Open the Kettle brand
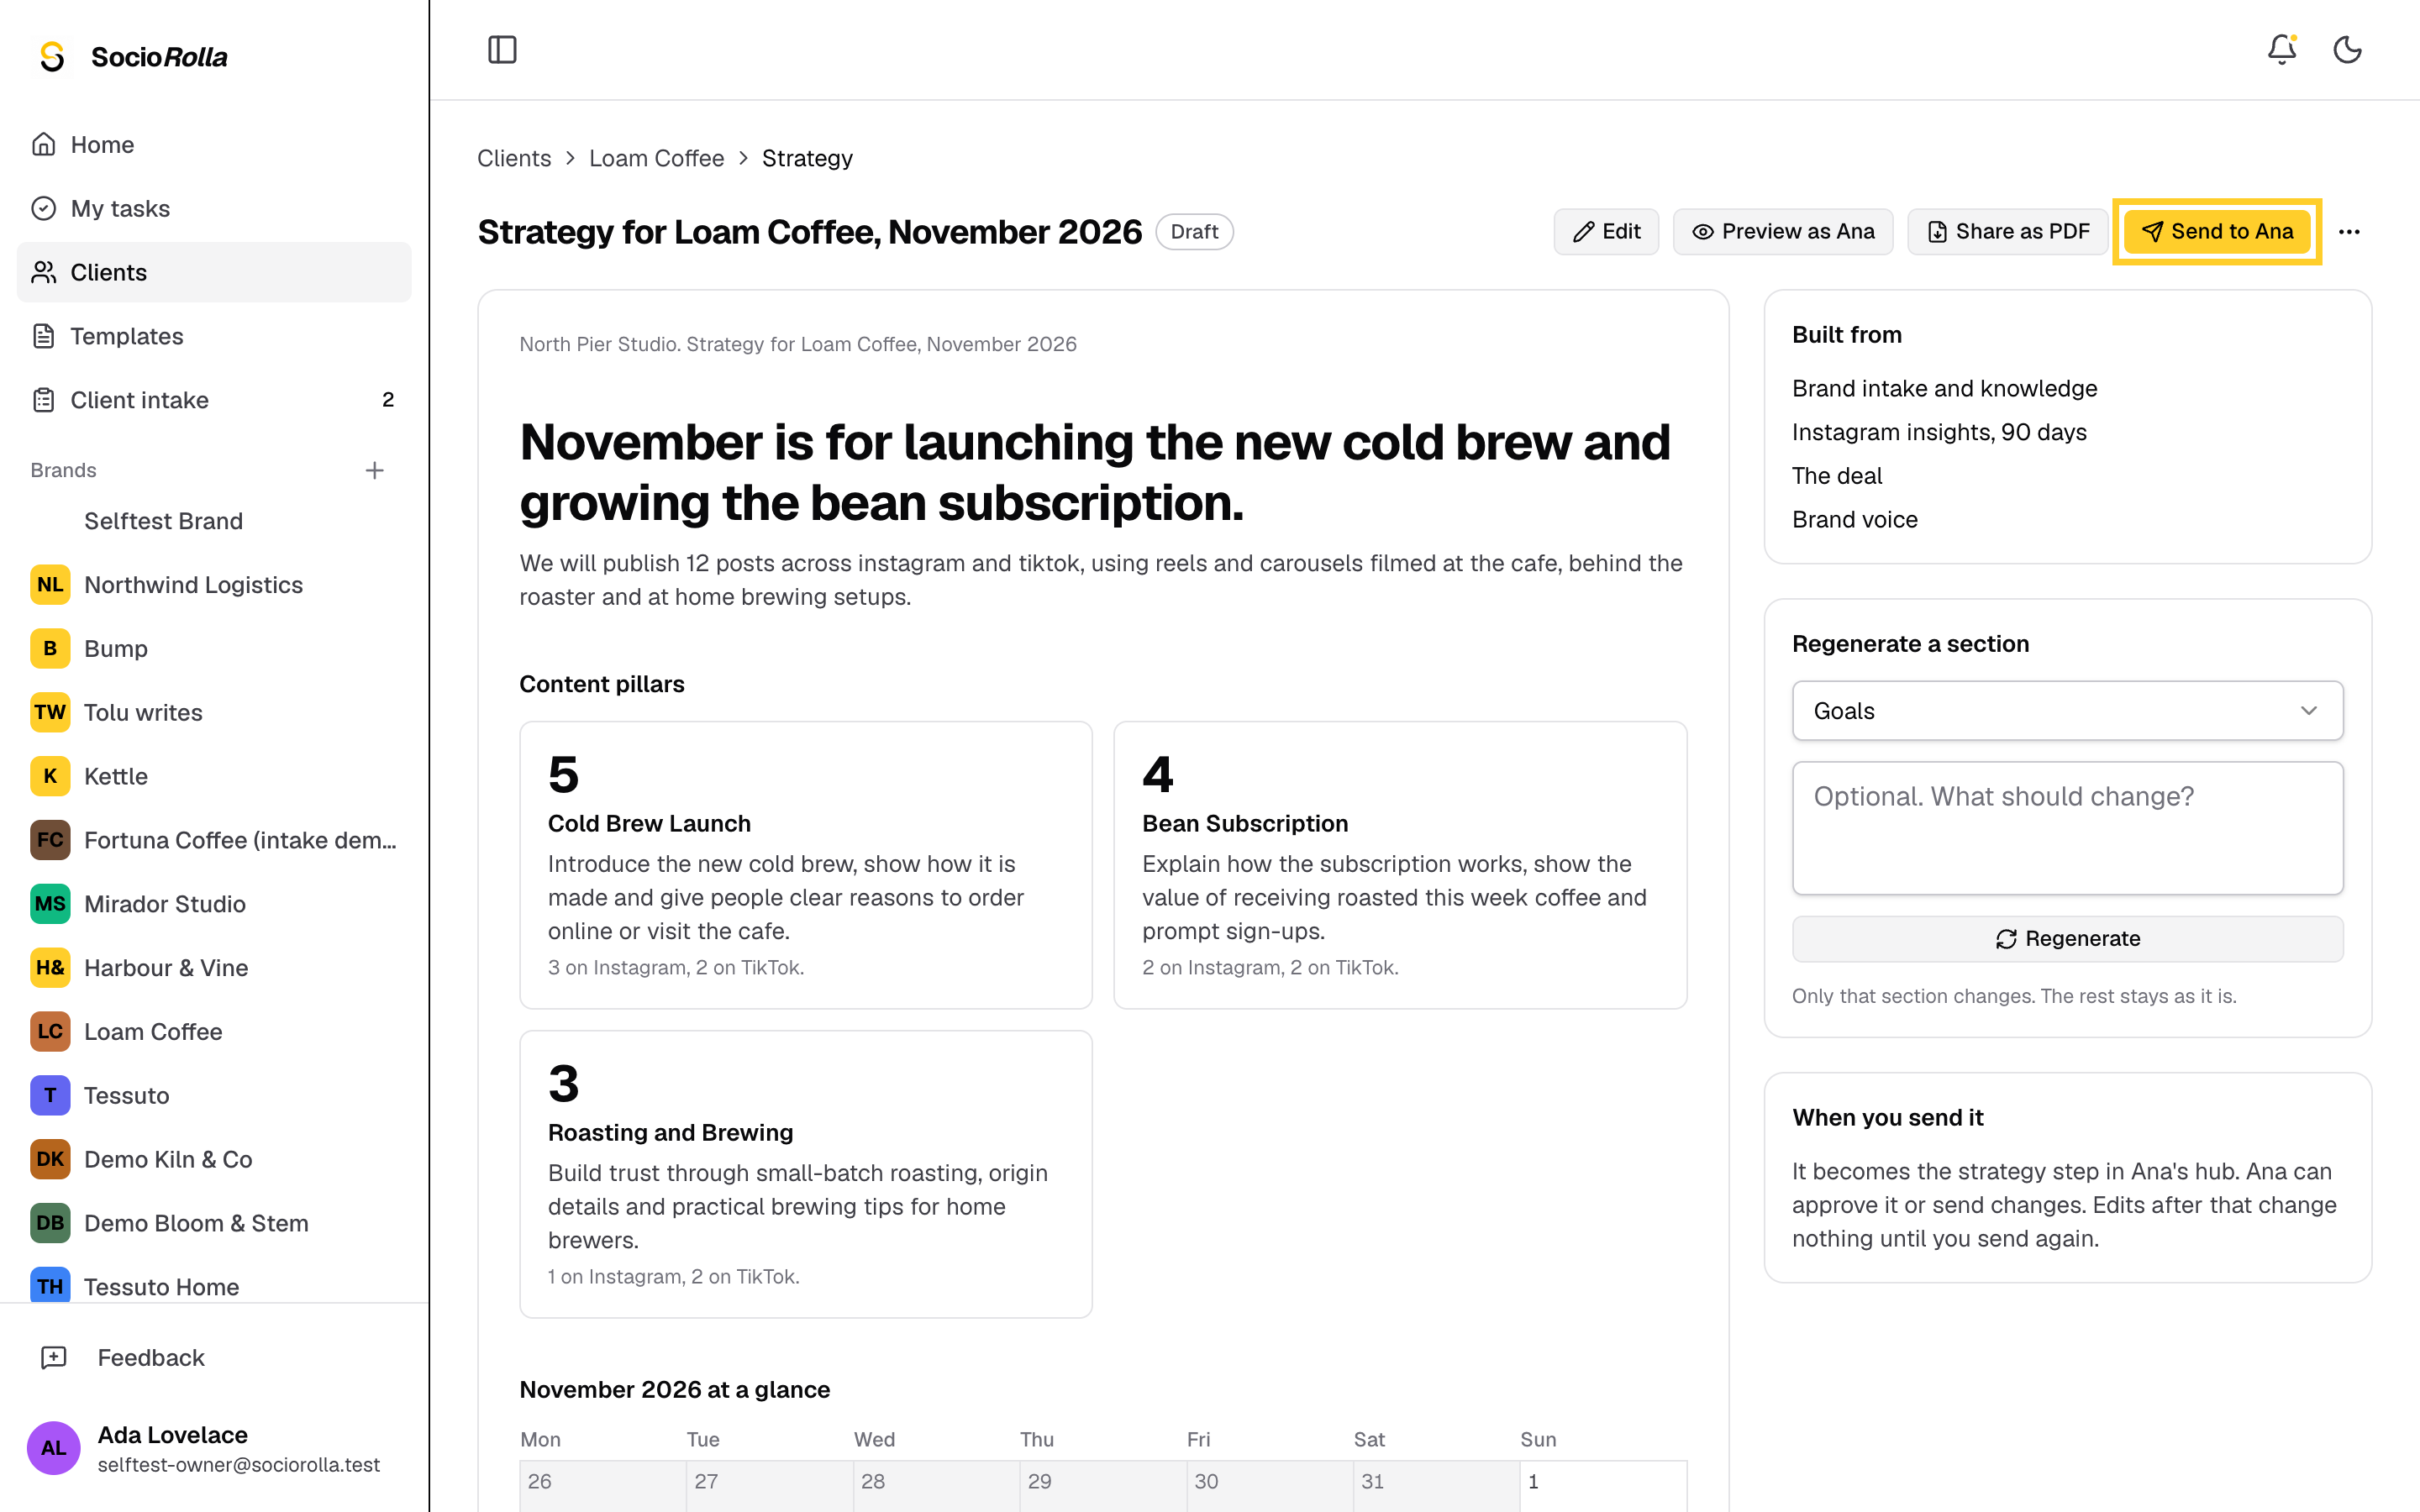 coord(214,776)
